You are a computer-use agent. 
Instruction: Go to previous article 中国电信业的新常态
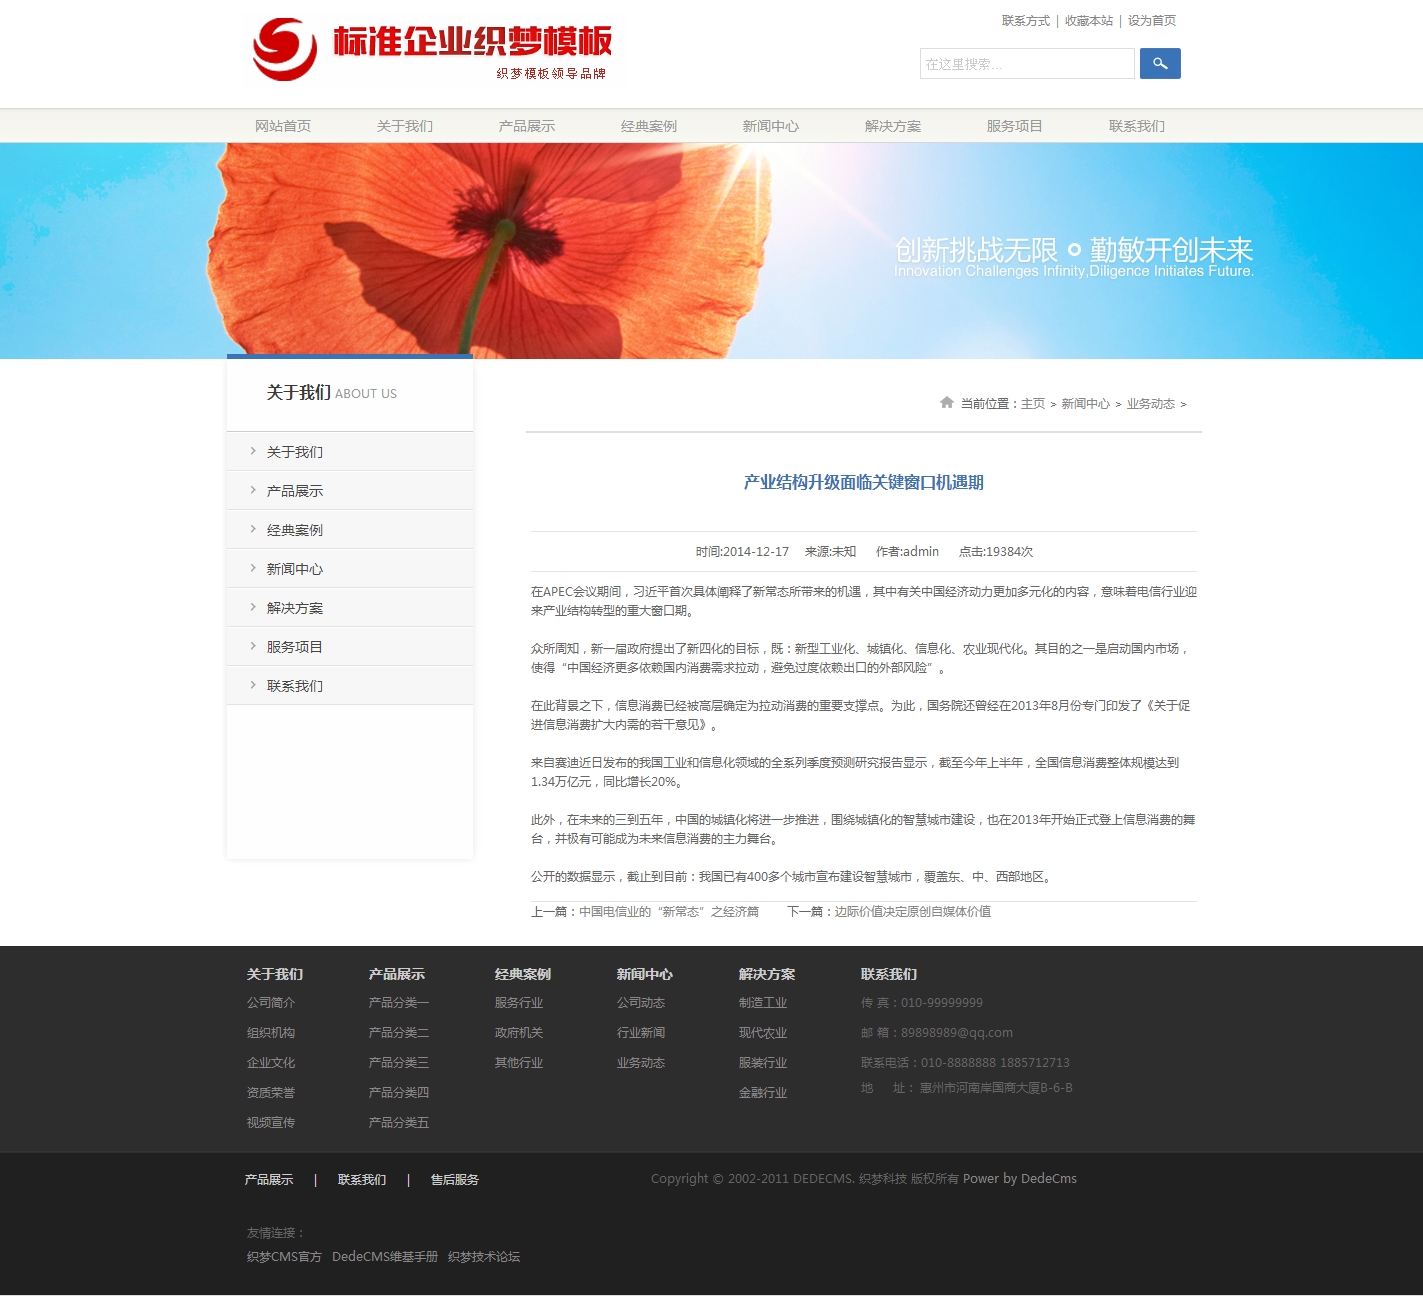tap(668, 912)
